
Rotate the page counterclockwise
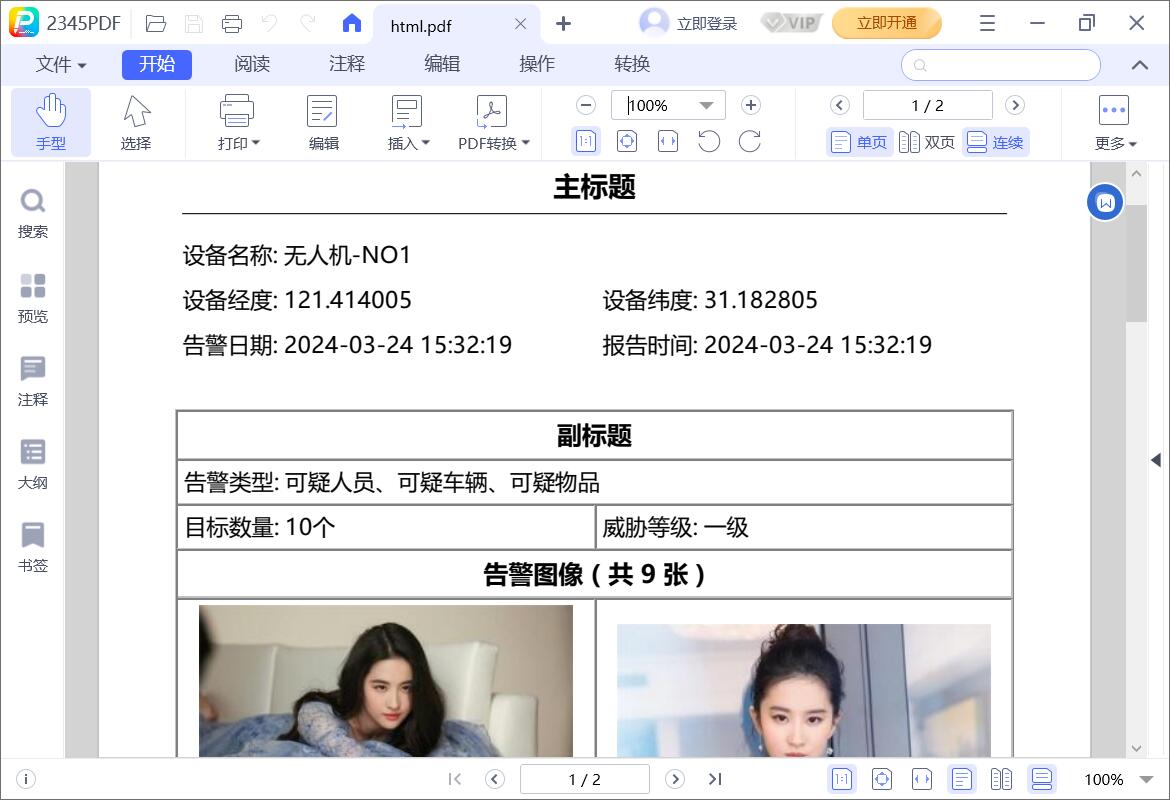[x=709, y=142]
